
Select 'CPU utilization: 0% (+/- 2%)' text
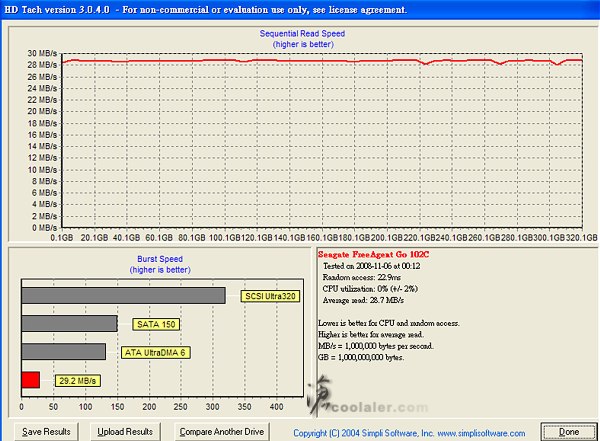pyautogui.click(x=370, y=289)
